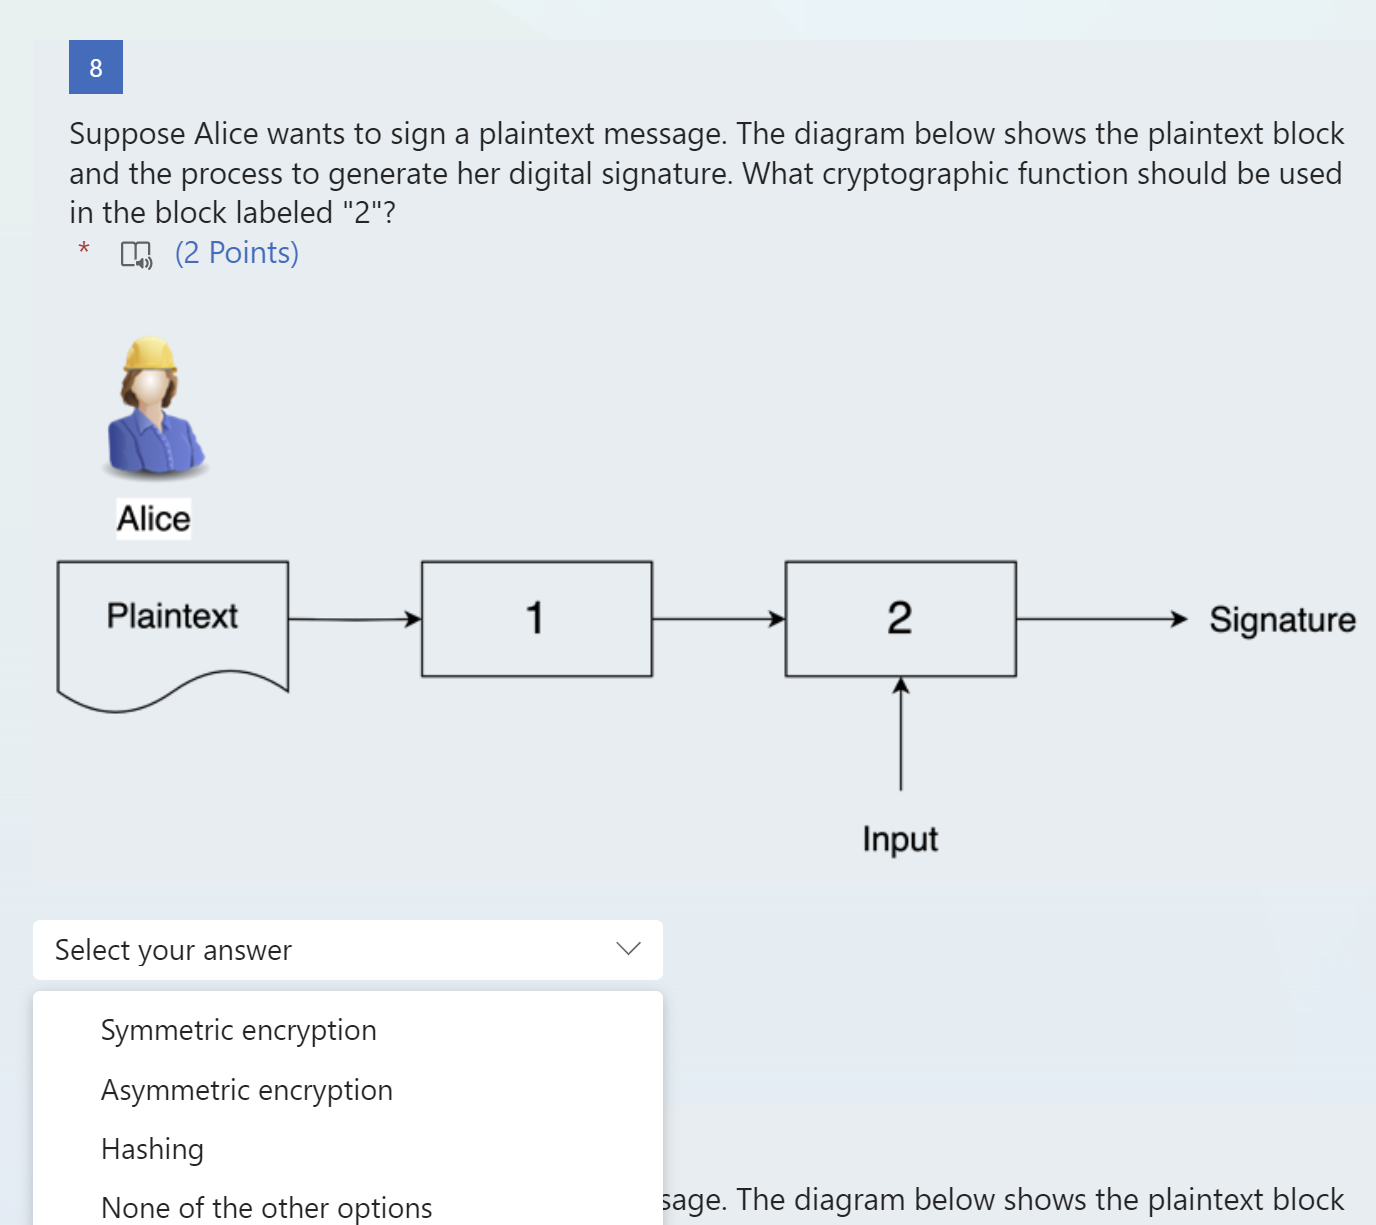Choose the Hashing answer option
This screenshot has width=1376, height=1225.
click(152, 1149)
